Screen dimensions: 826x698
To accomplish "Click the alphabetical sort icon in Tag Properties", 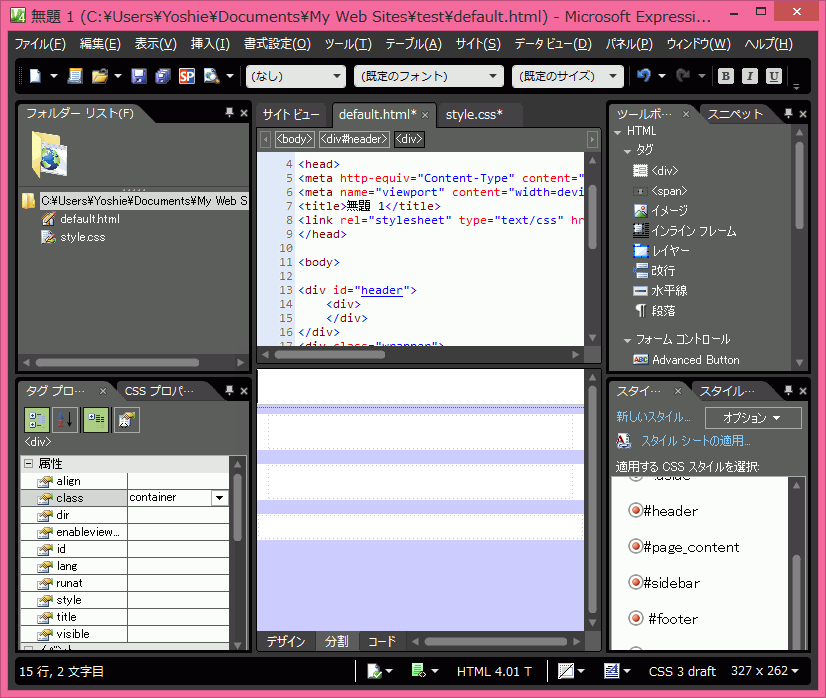I will 65,420.
